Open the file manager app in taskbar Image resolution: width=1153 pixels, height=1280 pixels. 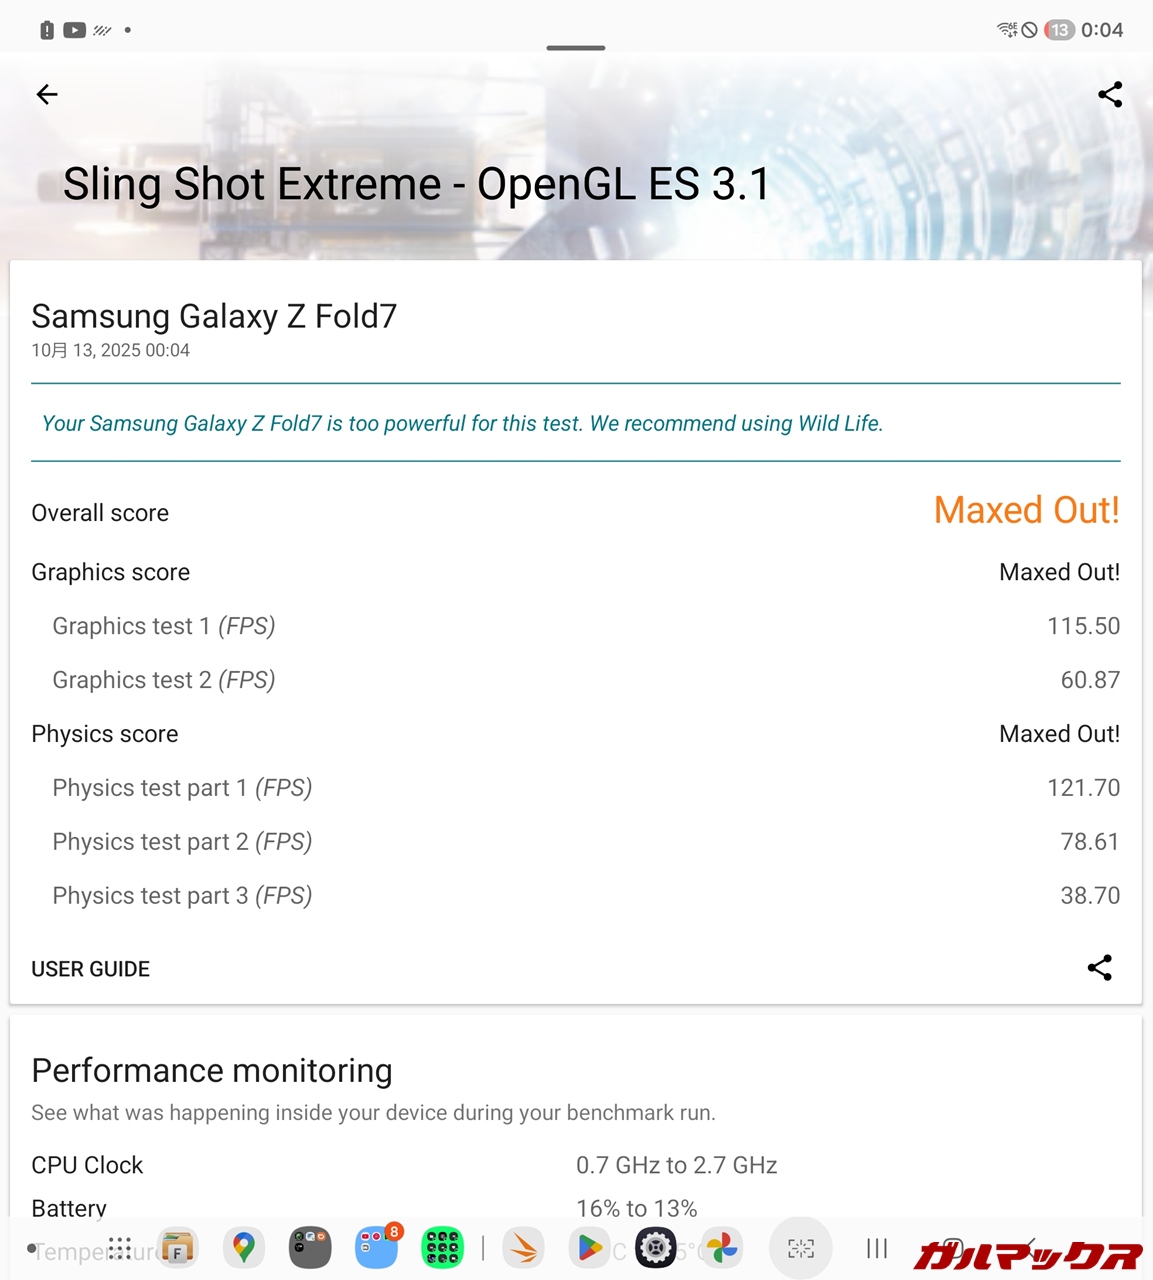coord(178,1248)
